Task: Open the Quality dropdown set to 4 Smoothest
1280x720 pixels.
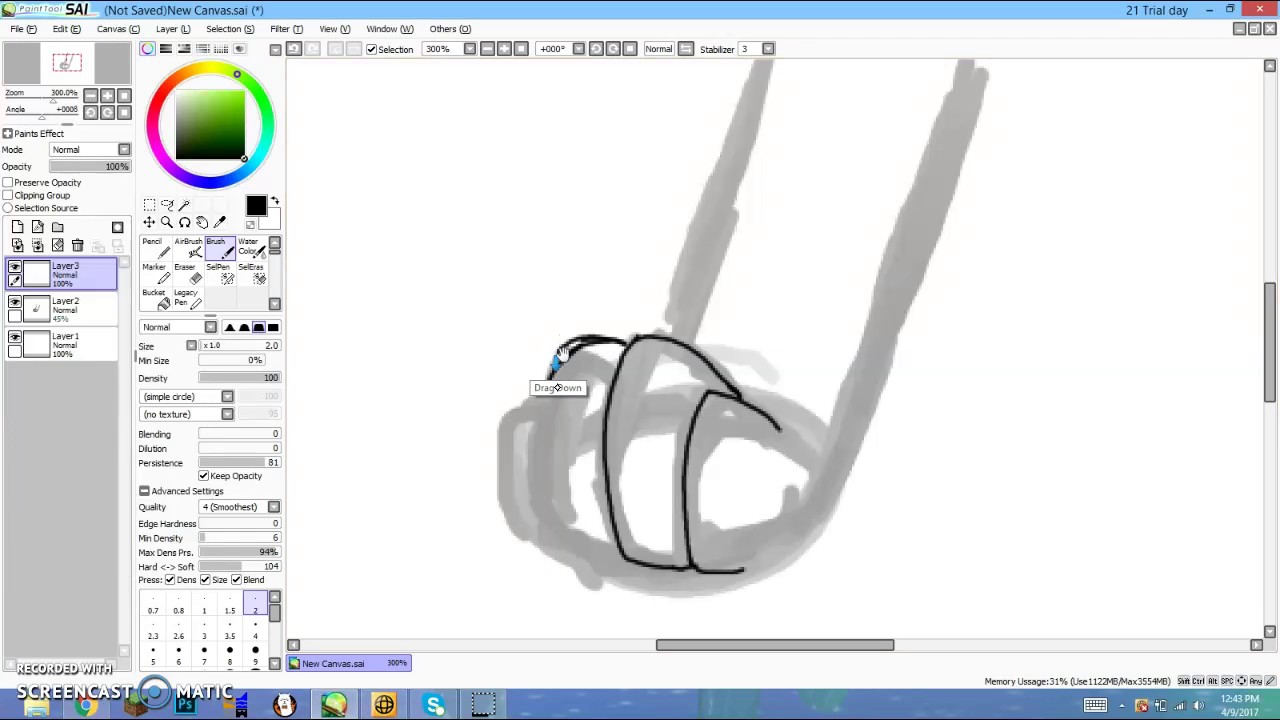Action: (273, 507)
